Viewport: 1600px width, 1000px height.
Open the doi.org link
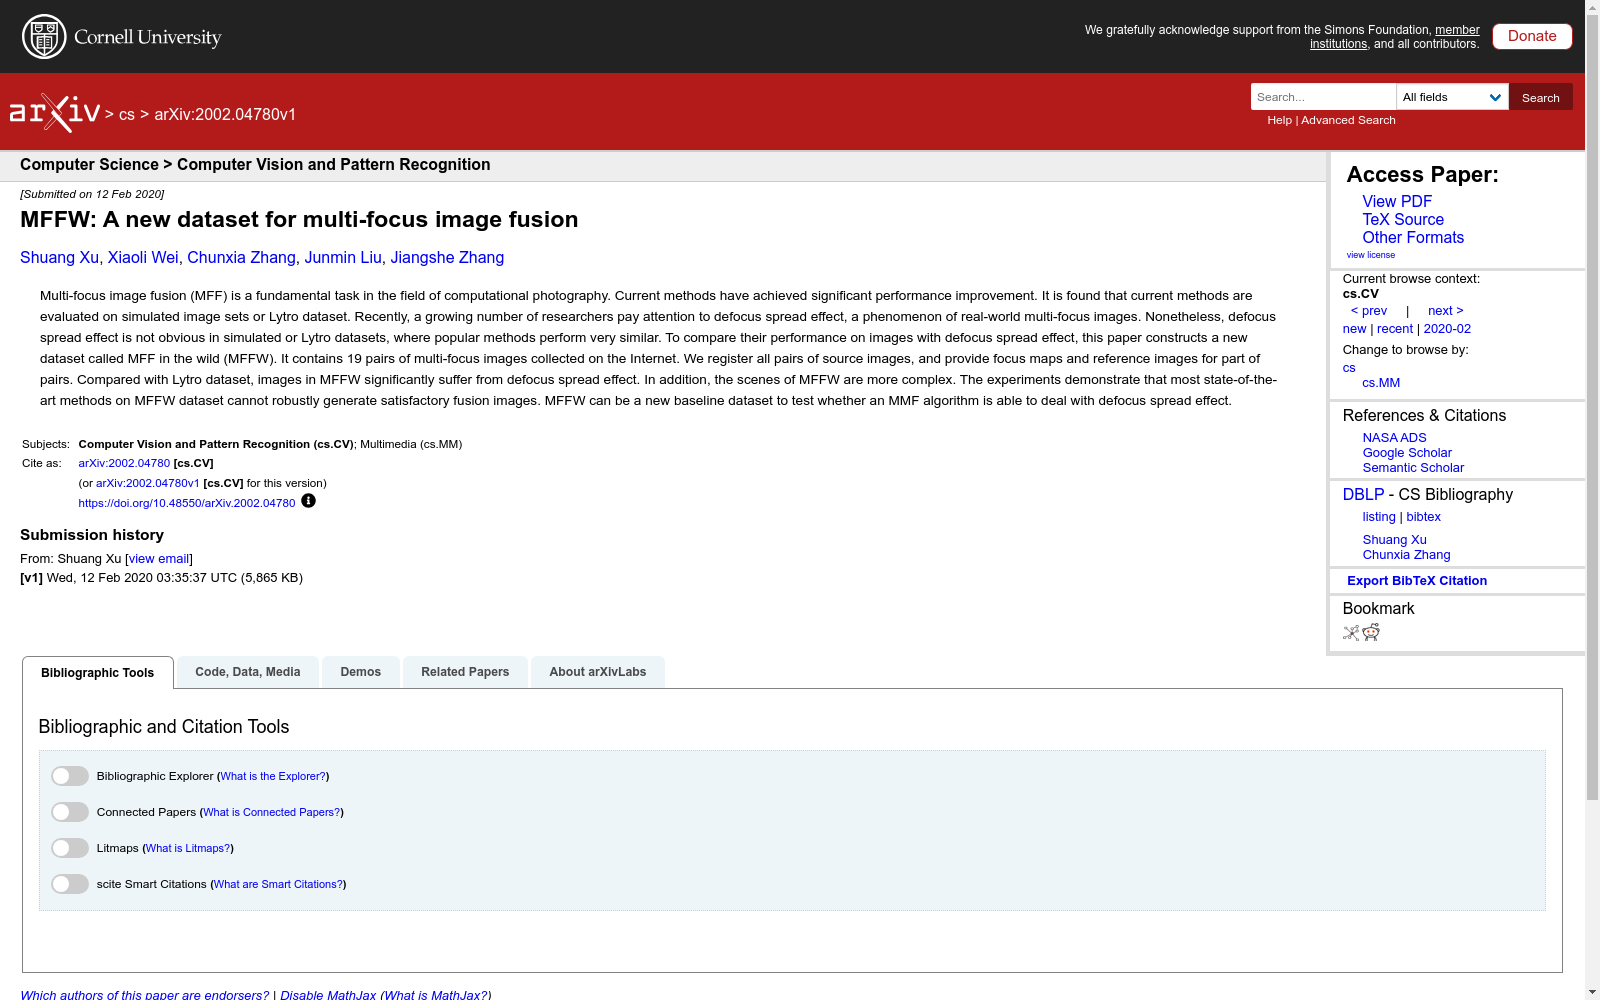coord(187,503)
